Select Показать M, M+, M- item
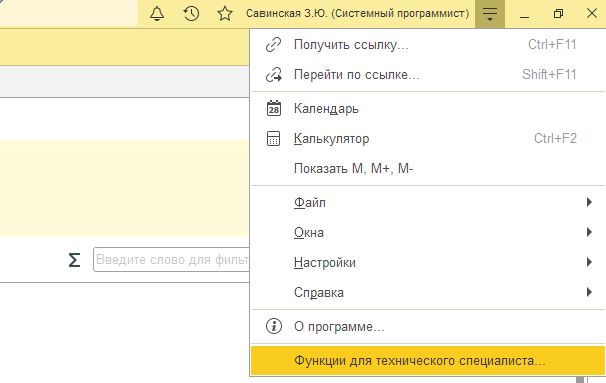This screenshot has width=606, height=383. click(x=428, y=169)
